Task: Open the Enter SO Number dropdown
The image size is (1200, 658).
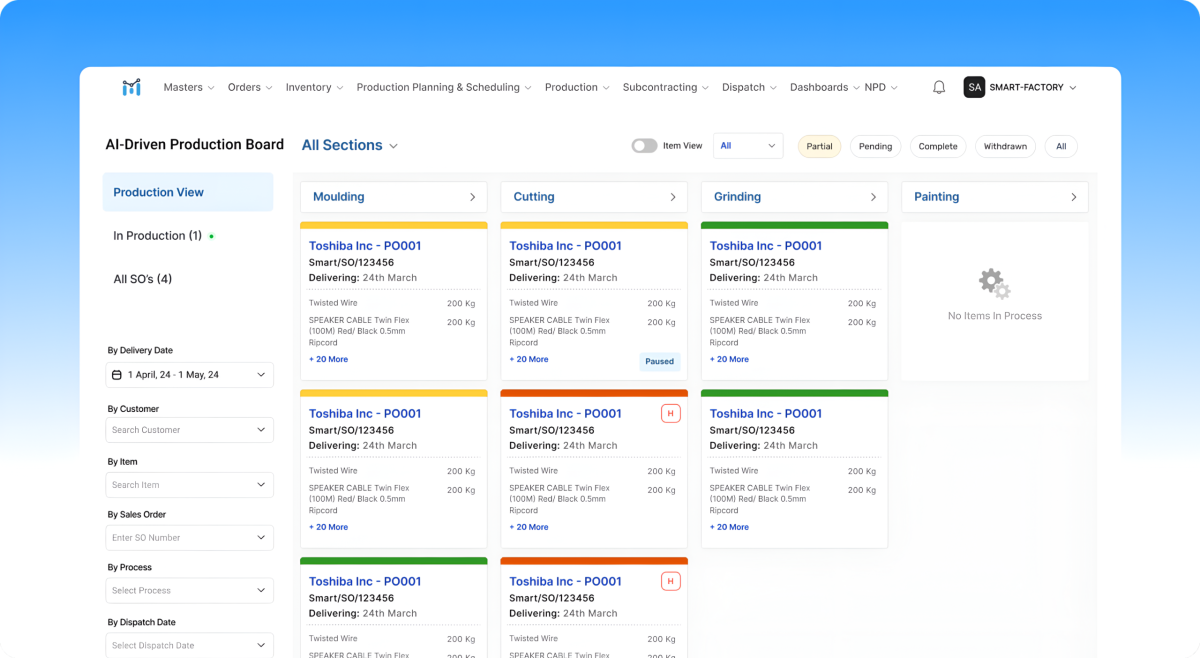Action: tap(189, 537)
